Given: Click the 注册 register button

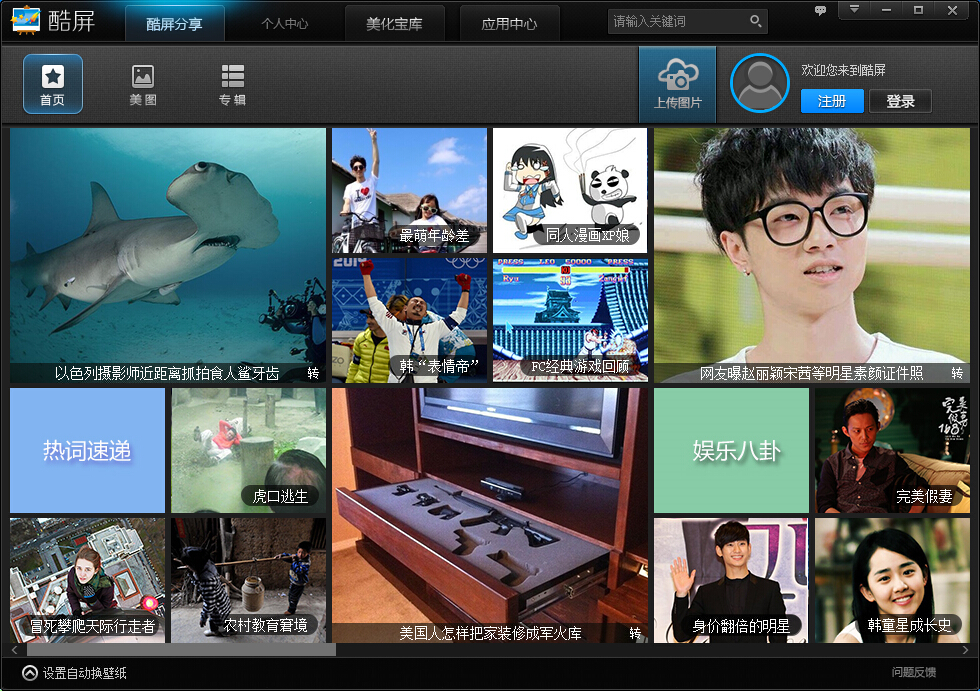Looking at the screenshot, I should 831,101.
